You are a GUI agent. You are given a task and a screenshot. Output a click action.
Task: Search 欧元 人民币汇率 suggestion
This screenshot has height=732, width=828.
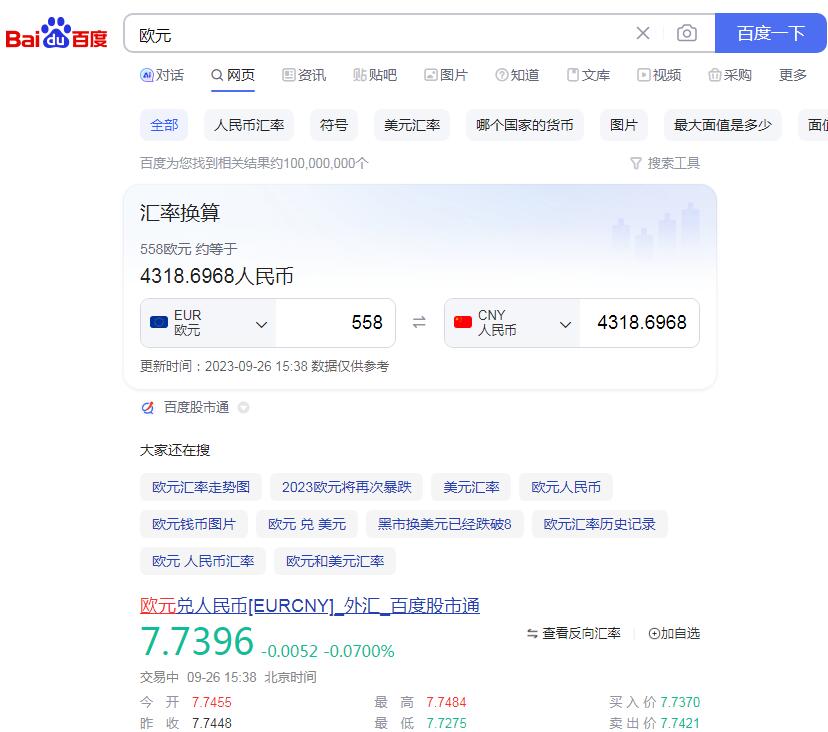203,561
